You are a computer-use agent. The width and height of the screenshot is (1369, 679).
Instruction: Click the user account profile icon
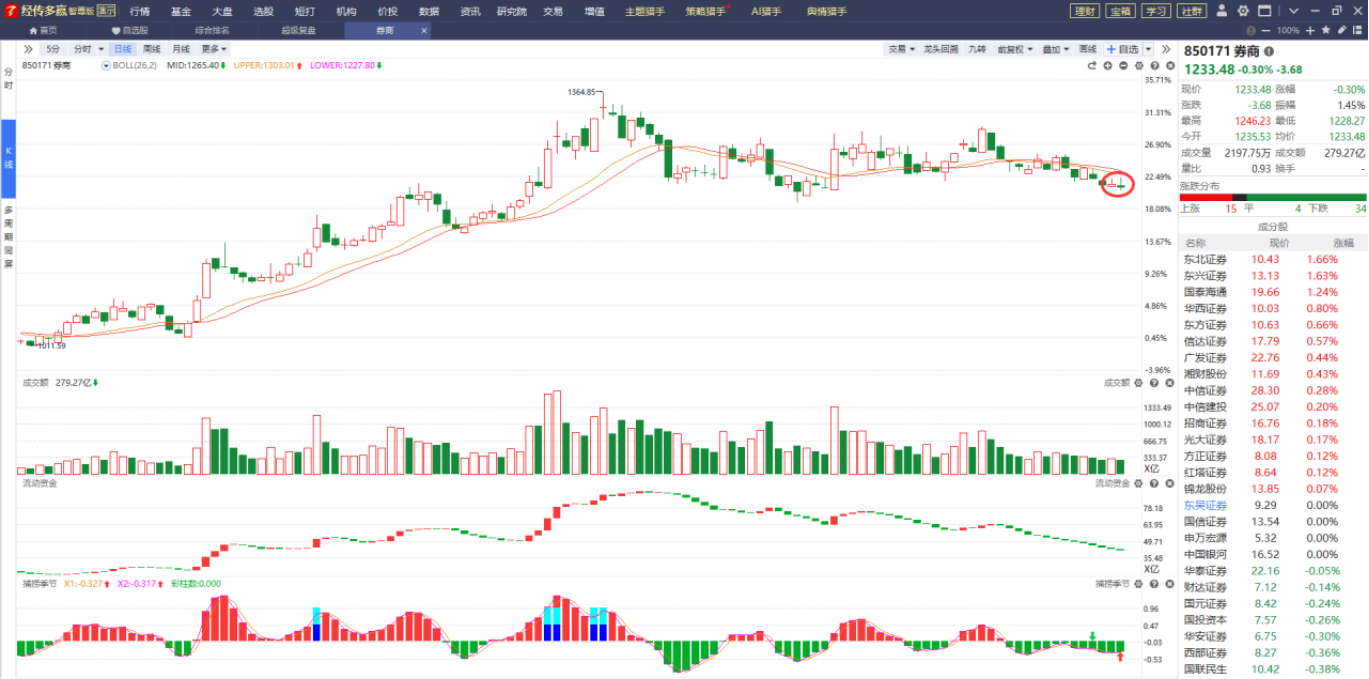click(x=1222, y=11)
